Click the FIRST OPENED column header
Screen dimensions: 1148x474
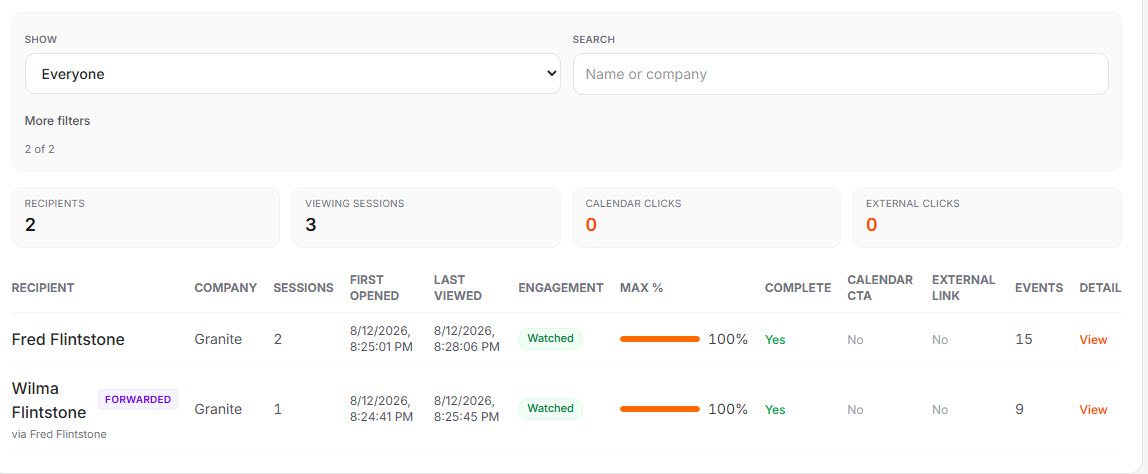point(374,288)
